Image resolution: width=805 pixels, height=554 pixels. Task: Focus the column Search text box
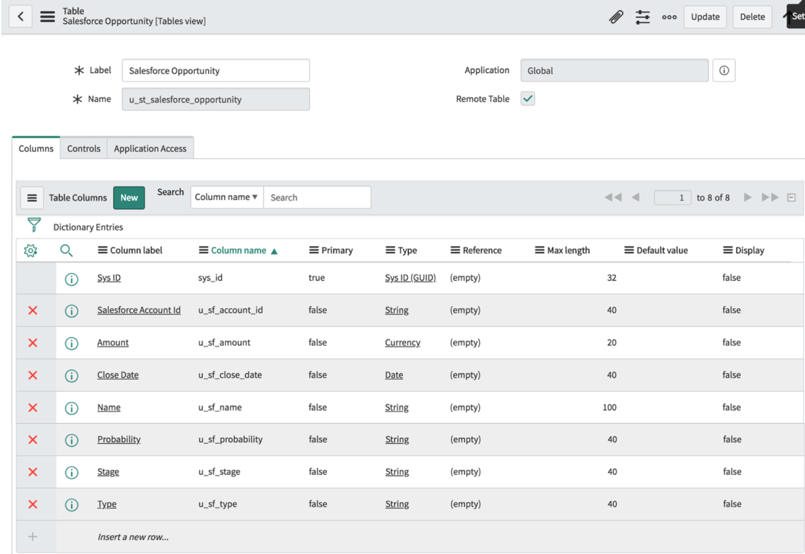point(317,197)
